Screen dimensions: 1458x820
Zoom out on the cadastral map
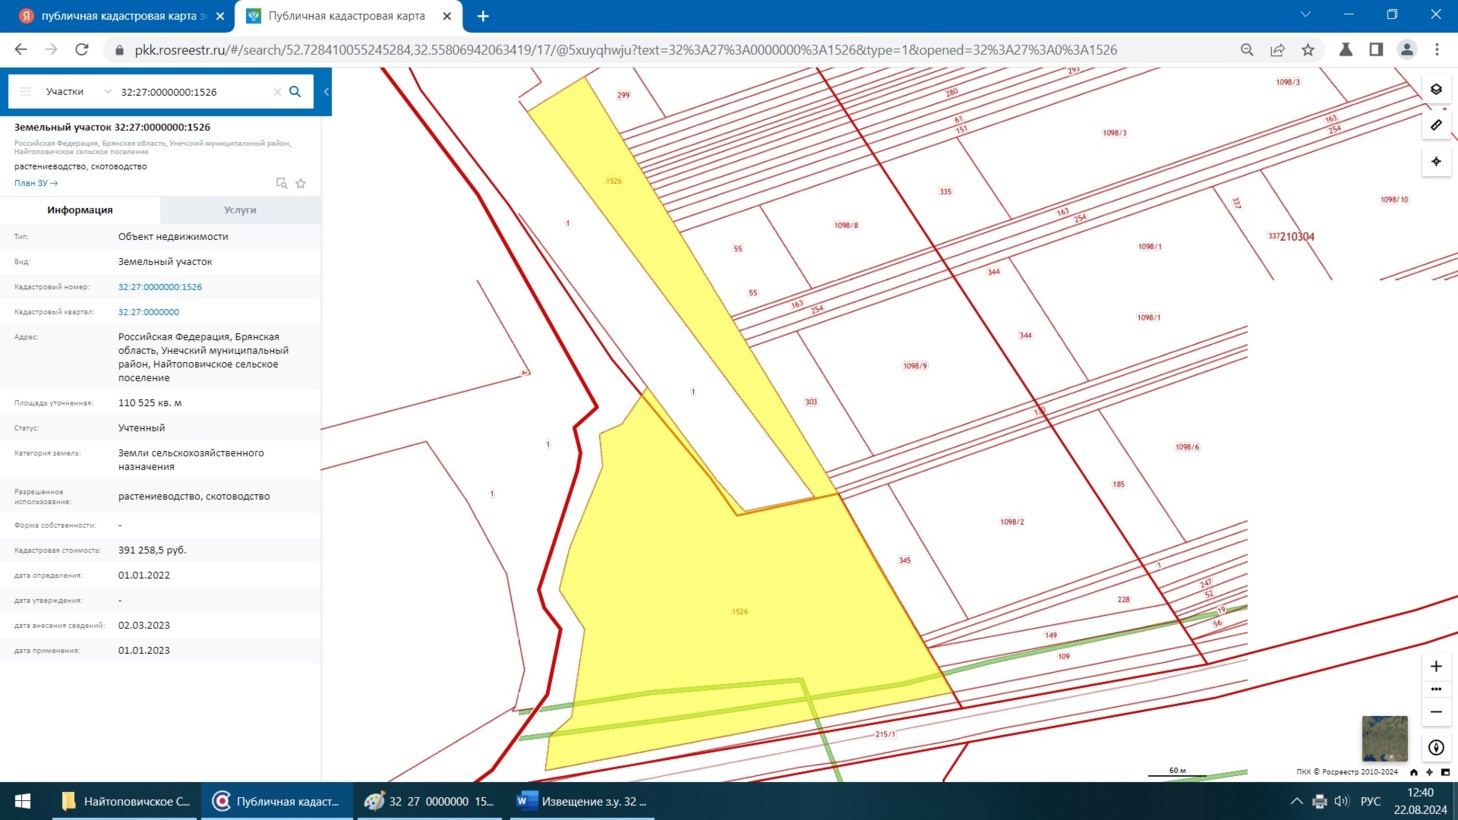click(x=1436, y=712)
